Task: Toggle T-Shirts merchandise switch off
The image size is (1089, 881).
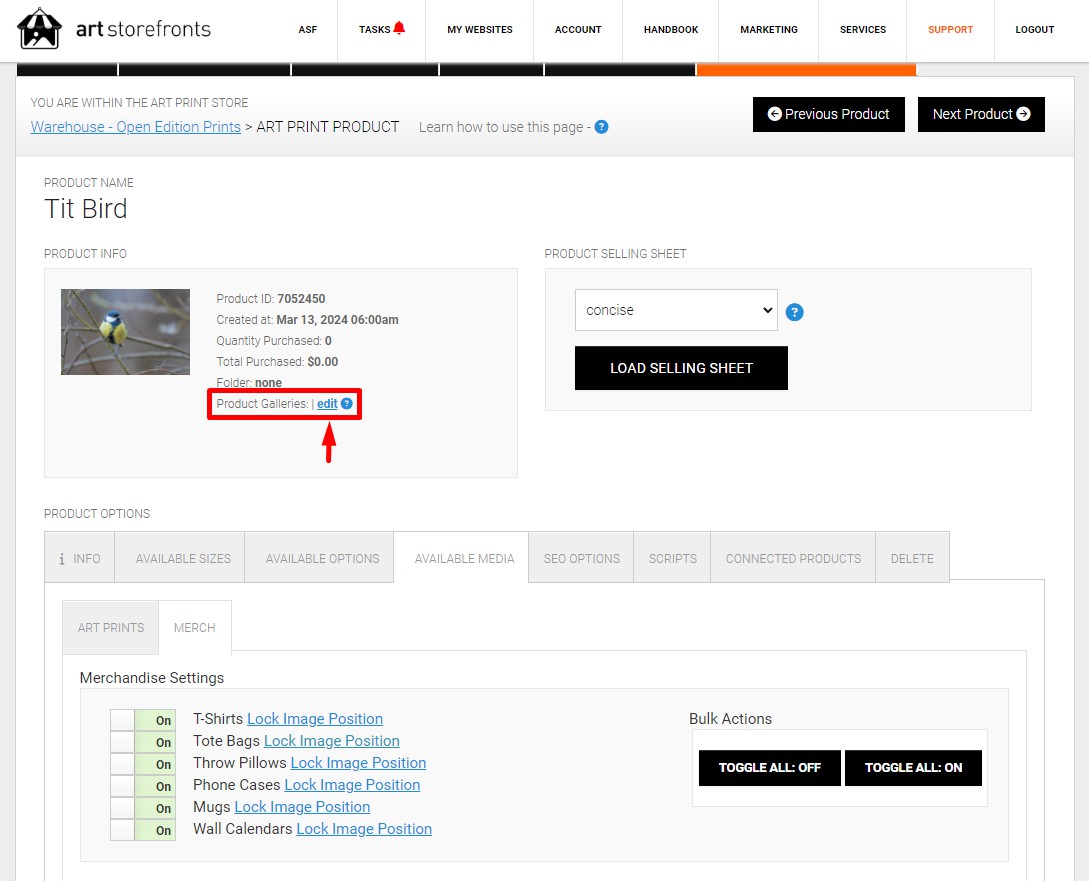Action: coord(143,720)
